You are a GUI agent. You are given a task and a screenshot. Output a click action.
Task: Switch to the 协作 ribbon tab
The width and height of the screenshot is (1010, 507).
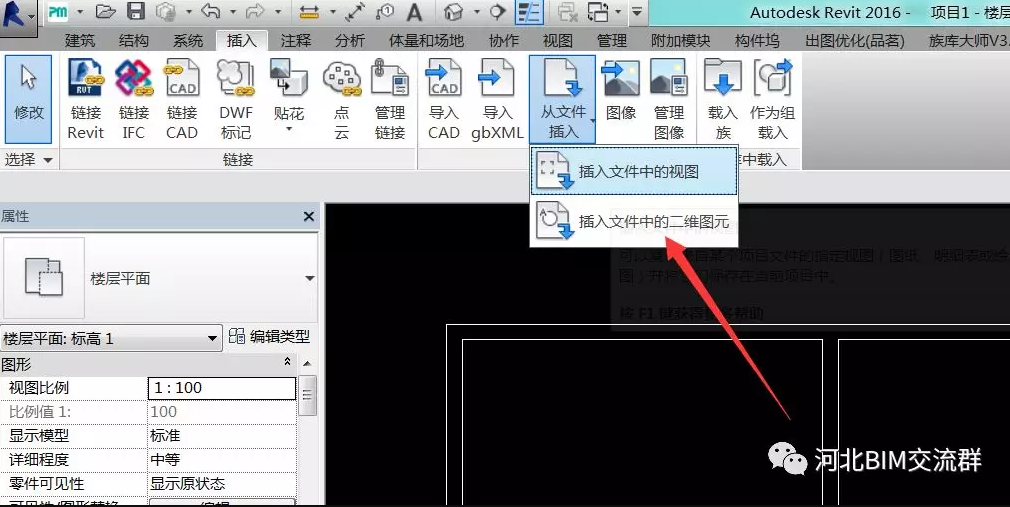pos(504,41)
